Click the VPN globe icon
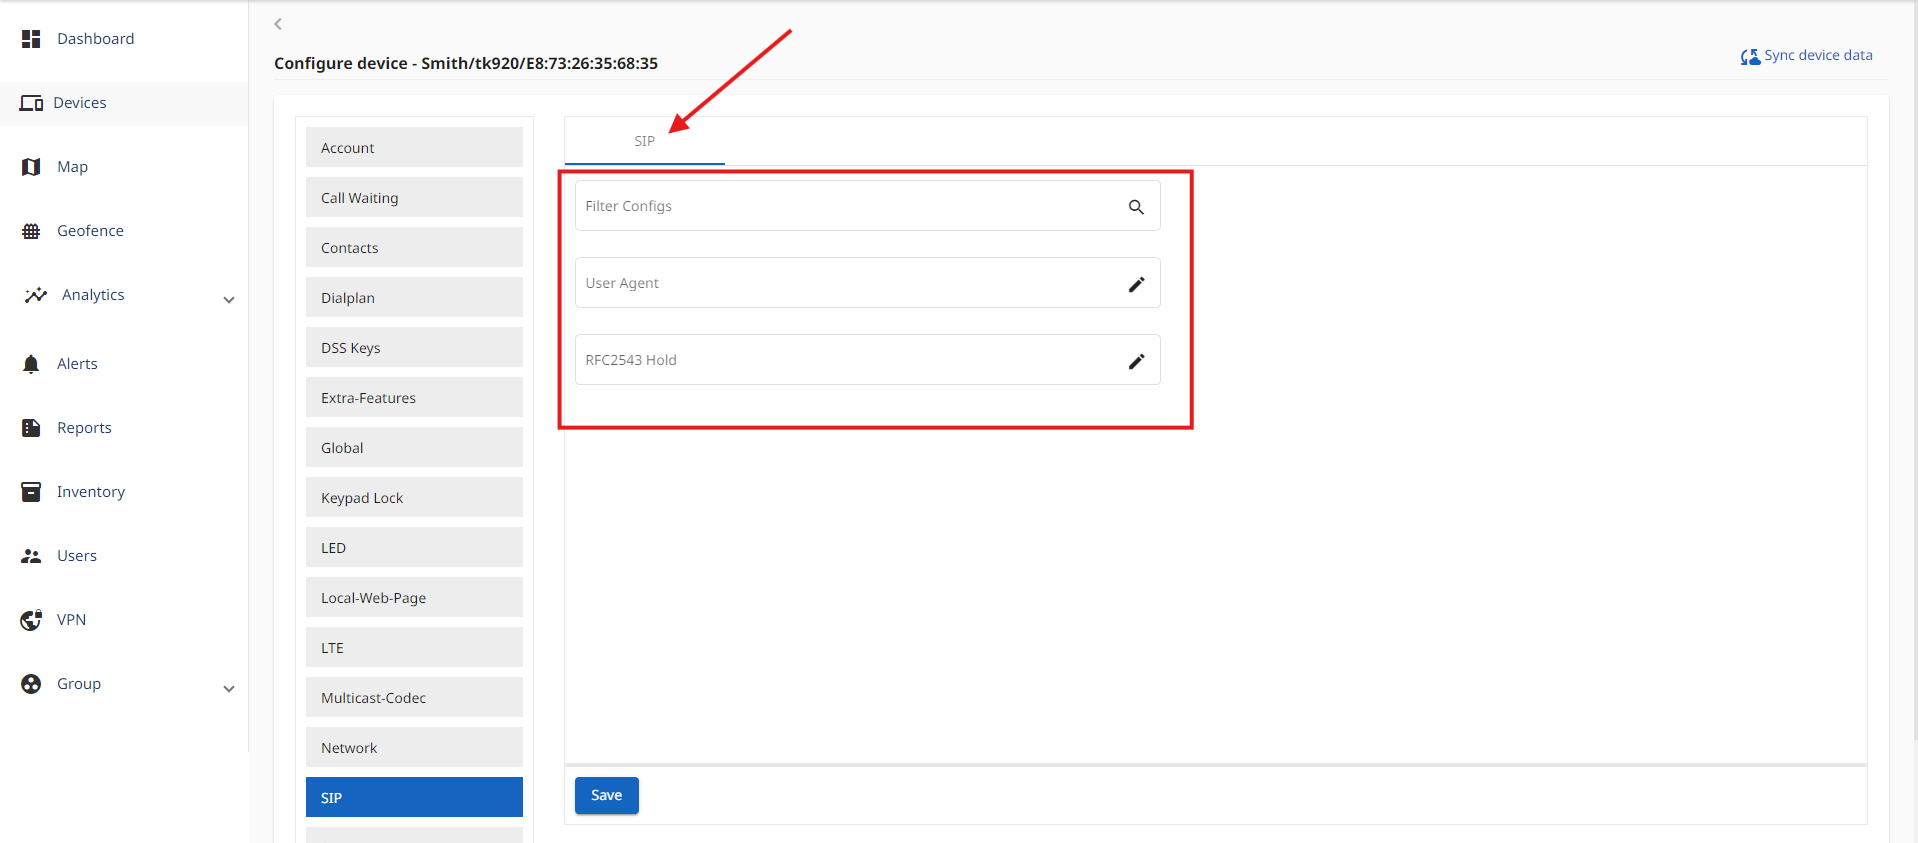1918x843 pixels. tap(31, 620)
